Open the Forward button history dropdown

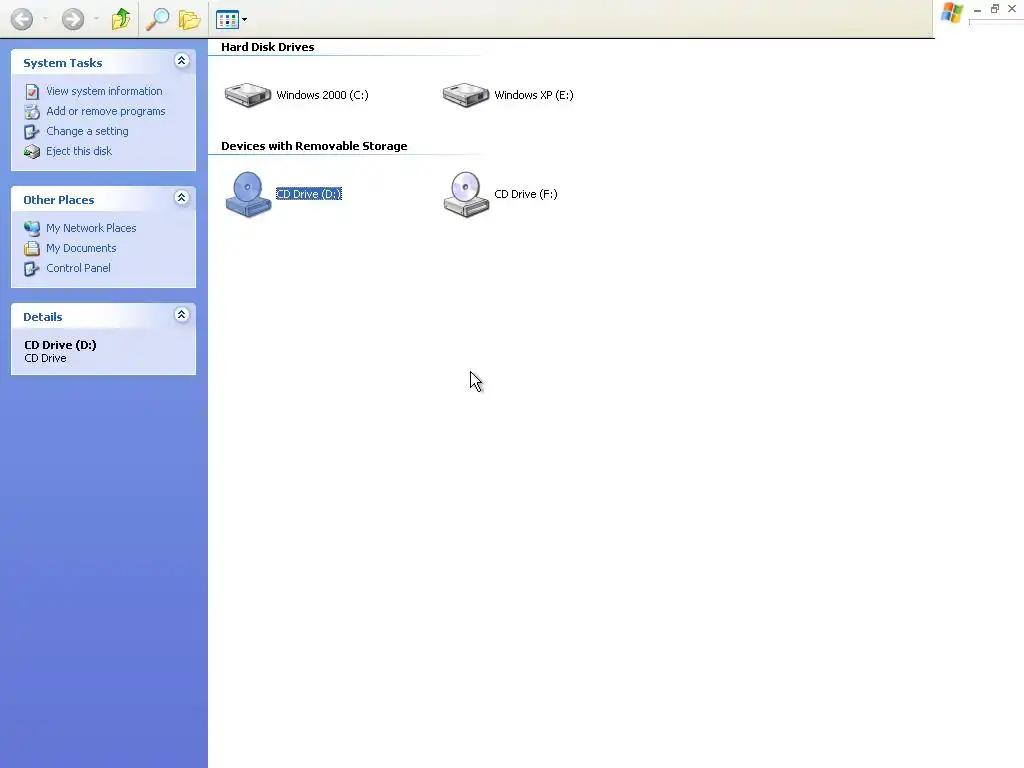click(x=96, y=19)
